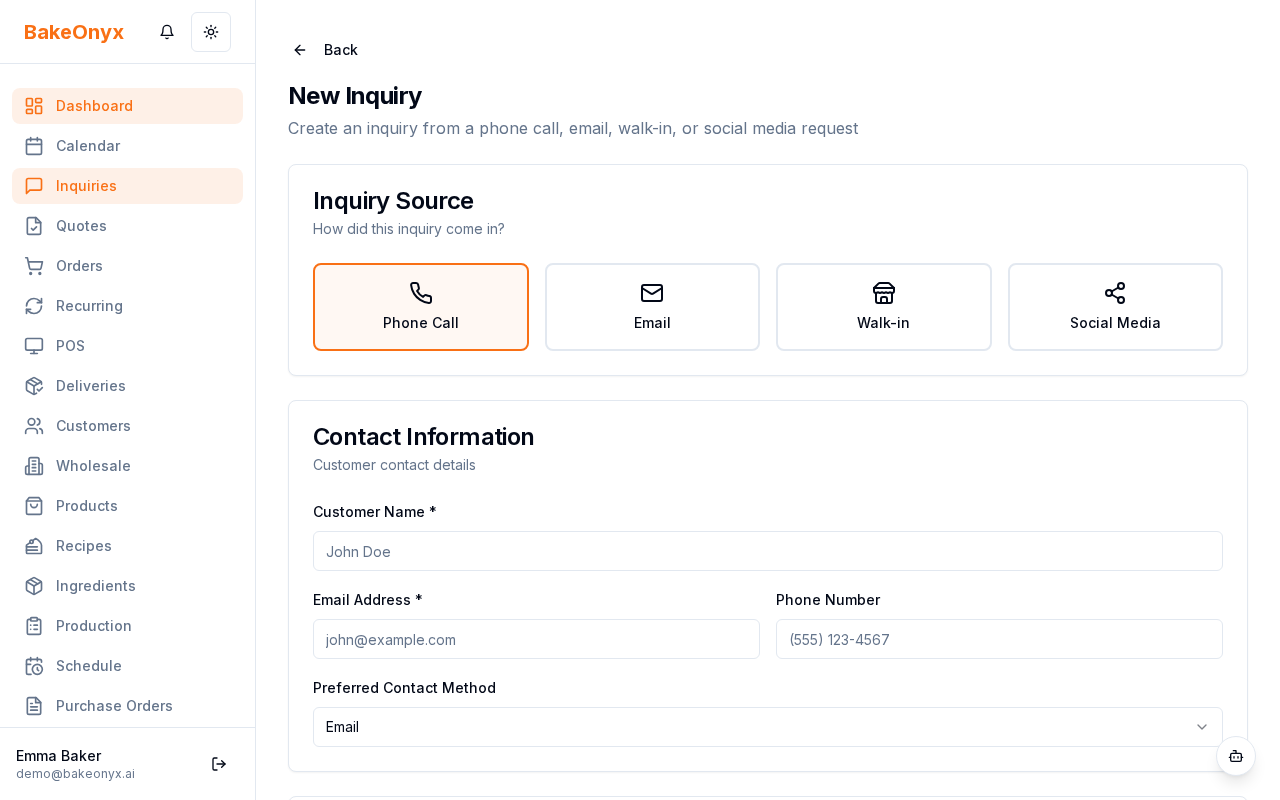Viewport: 1280px width, 800px height.
Task: Click the Customer Name input field
Action: 767,551
